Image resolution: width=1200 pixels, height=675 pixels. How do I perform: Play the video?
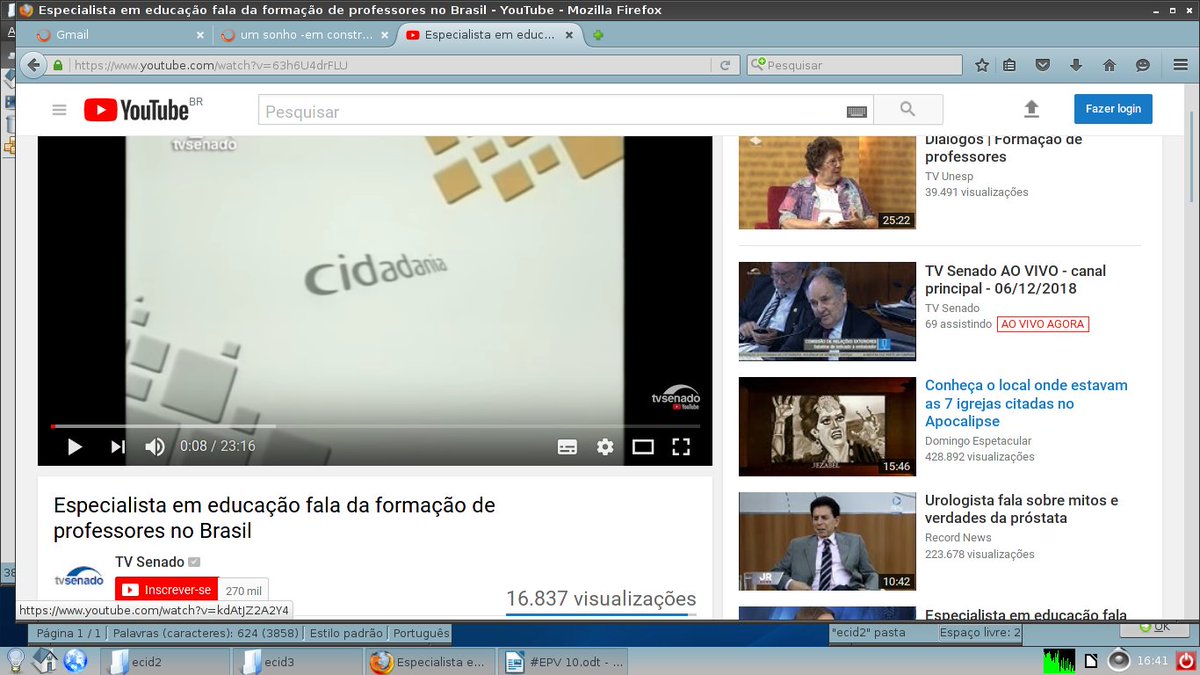coord(74,447)
